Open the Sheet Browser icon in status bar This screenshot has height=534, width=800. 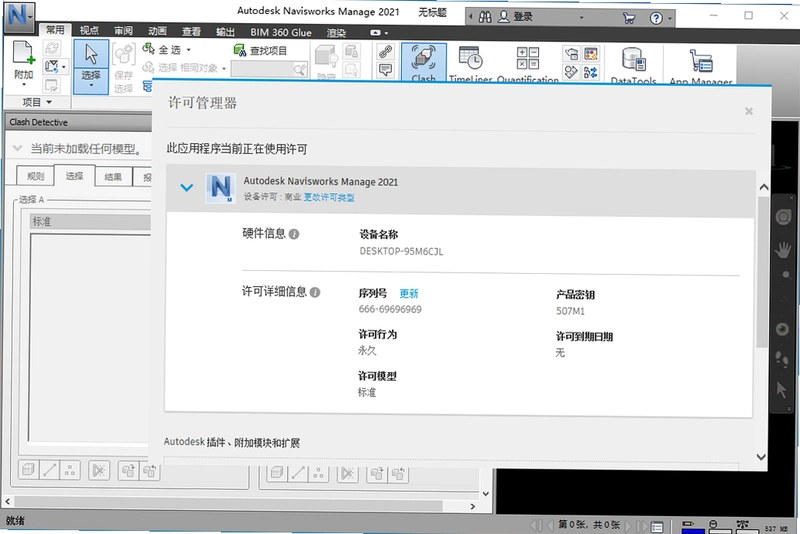[x=657, y=526]
